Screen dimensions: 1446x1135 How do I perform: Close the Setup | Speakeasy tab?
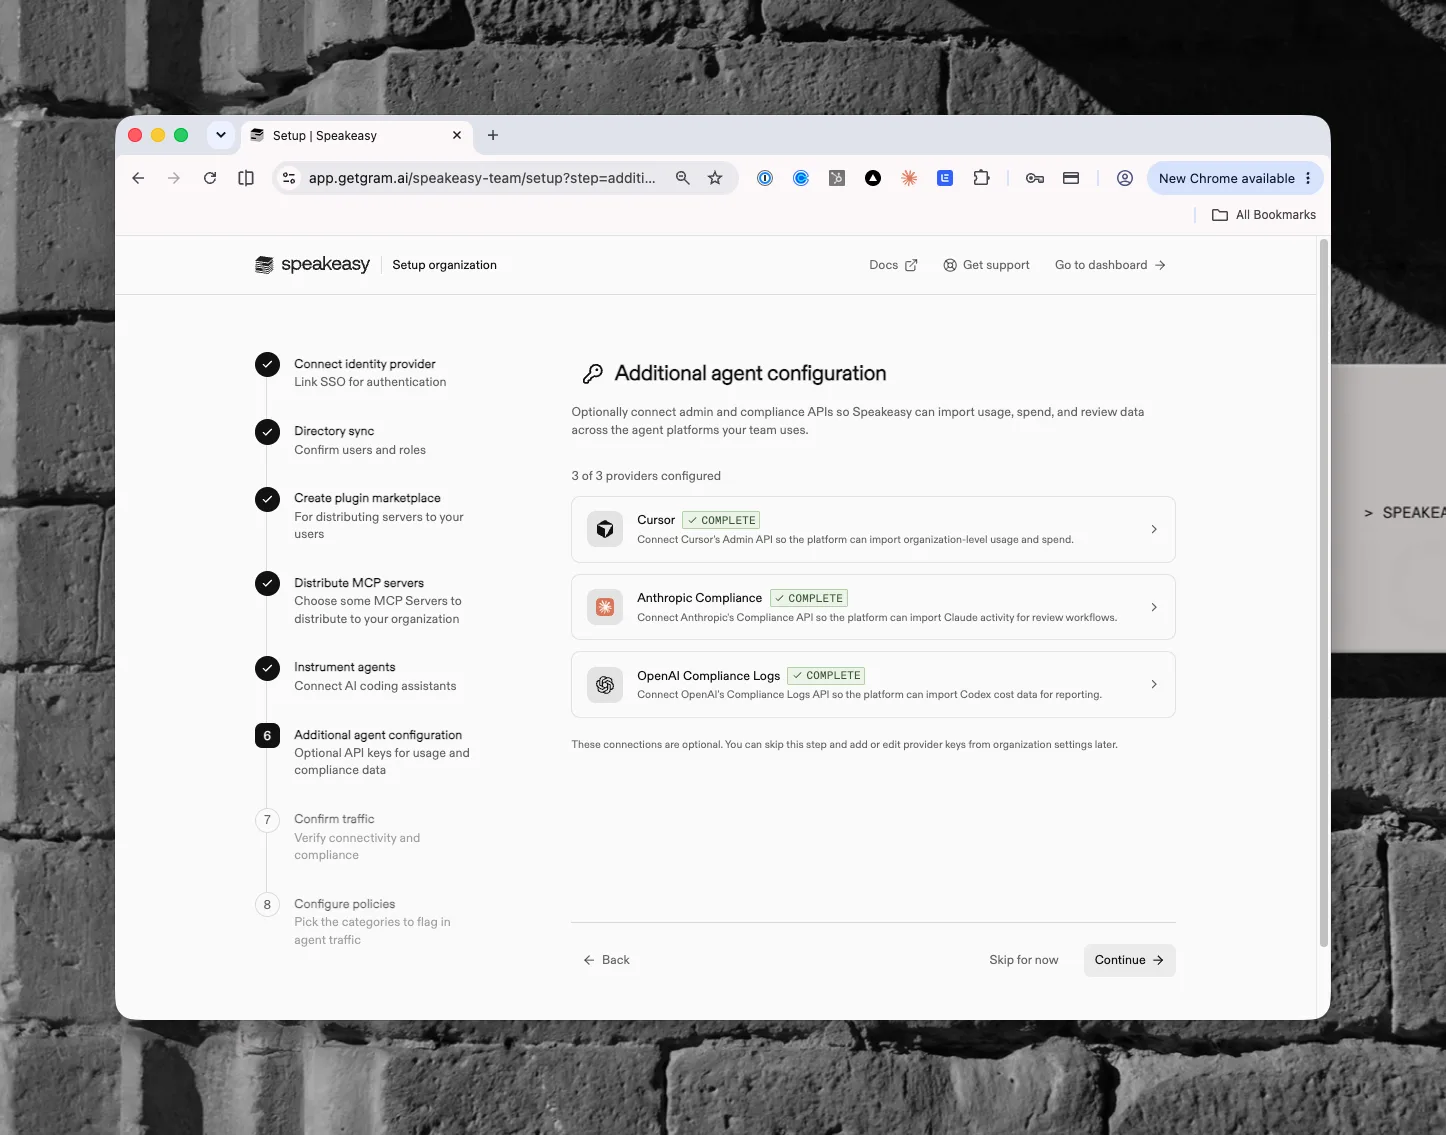point(457,135)
